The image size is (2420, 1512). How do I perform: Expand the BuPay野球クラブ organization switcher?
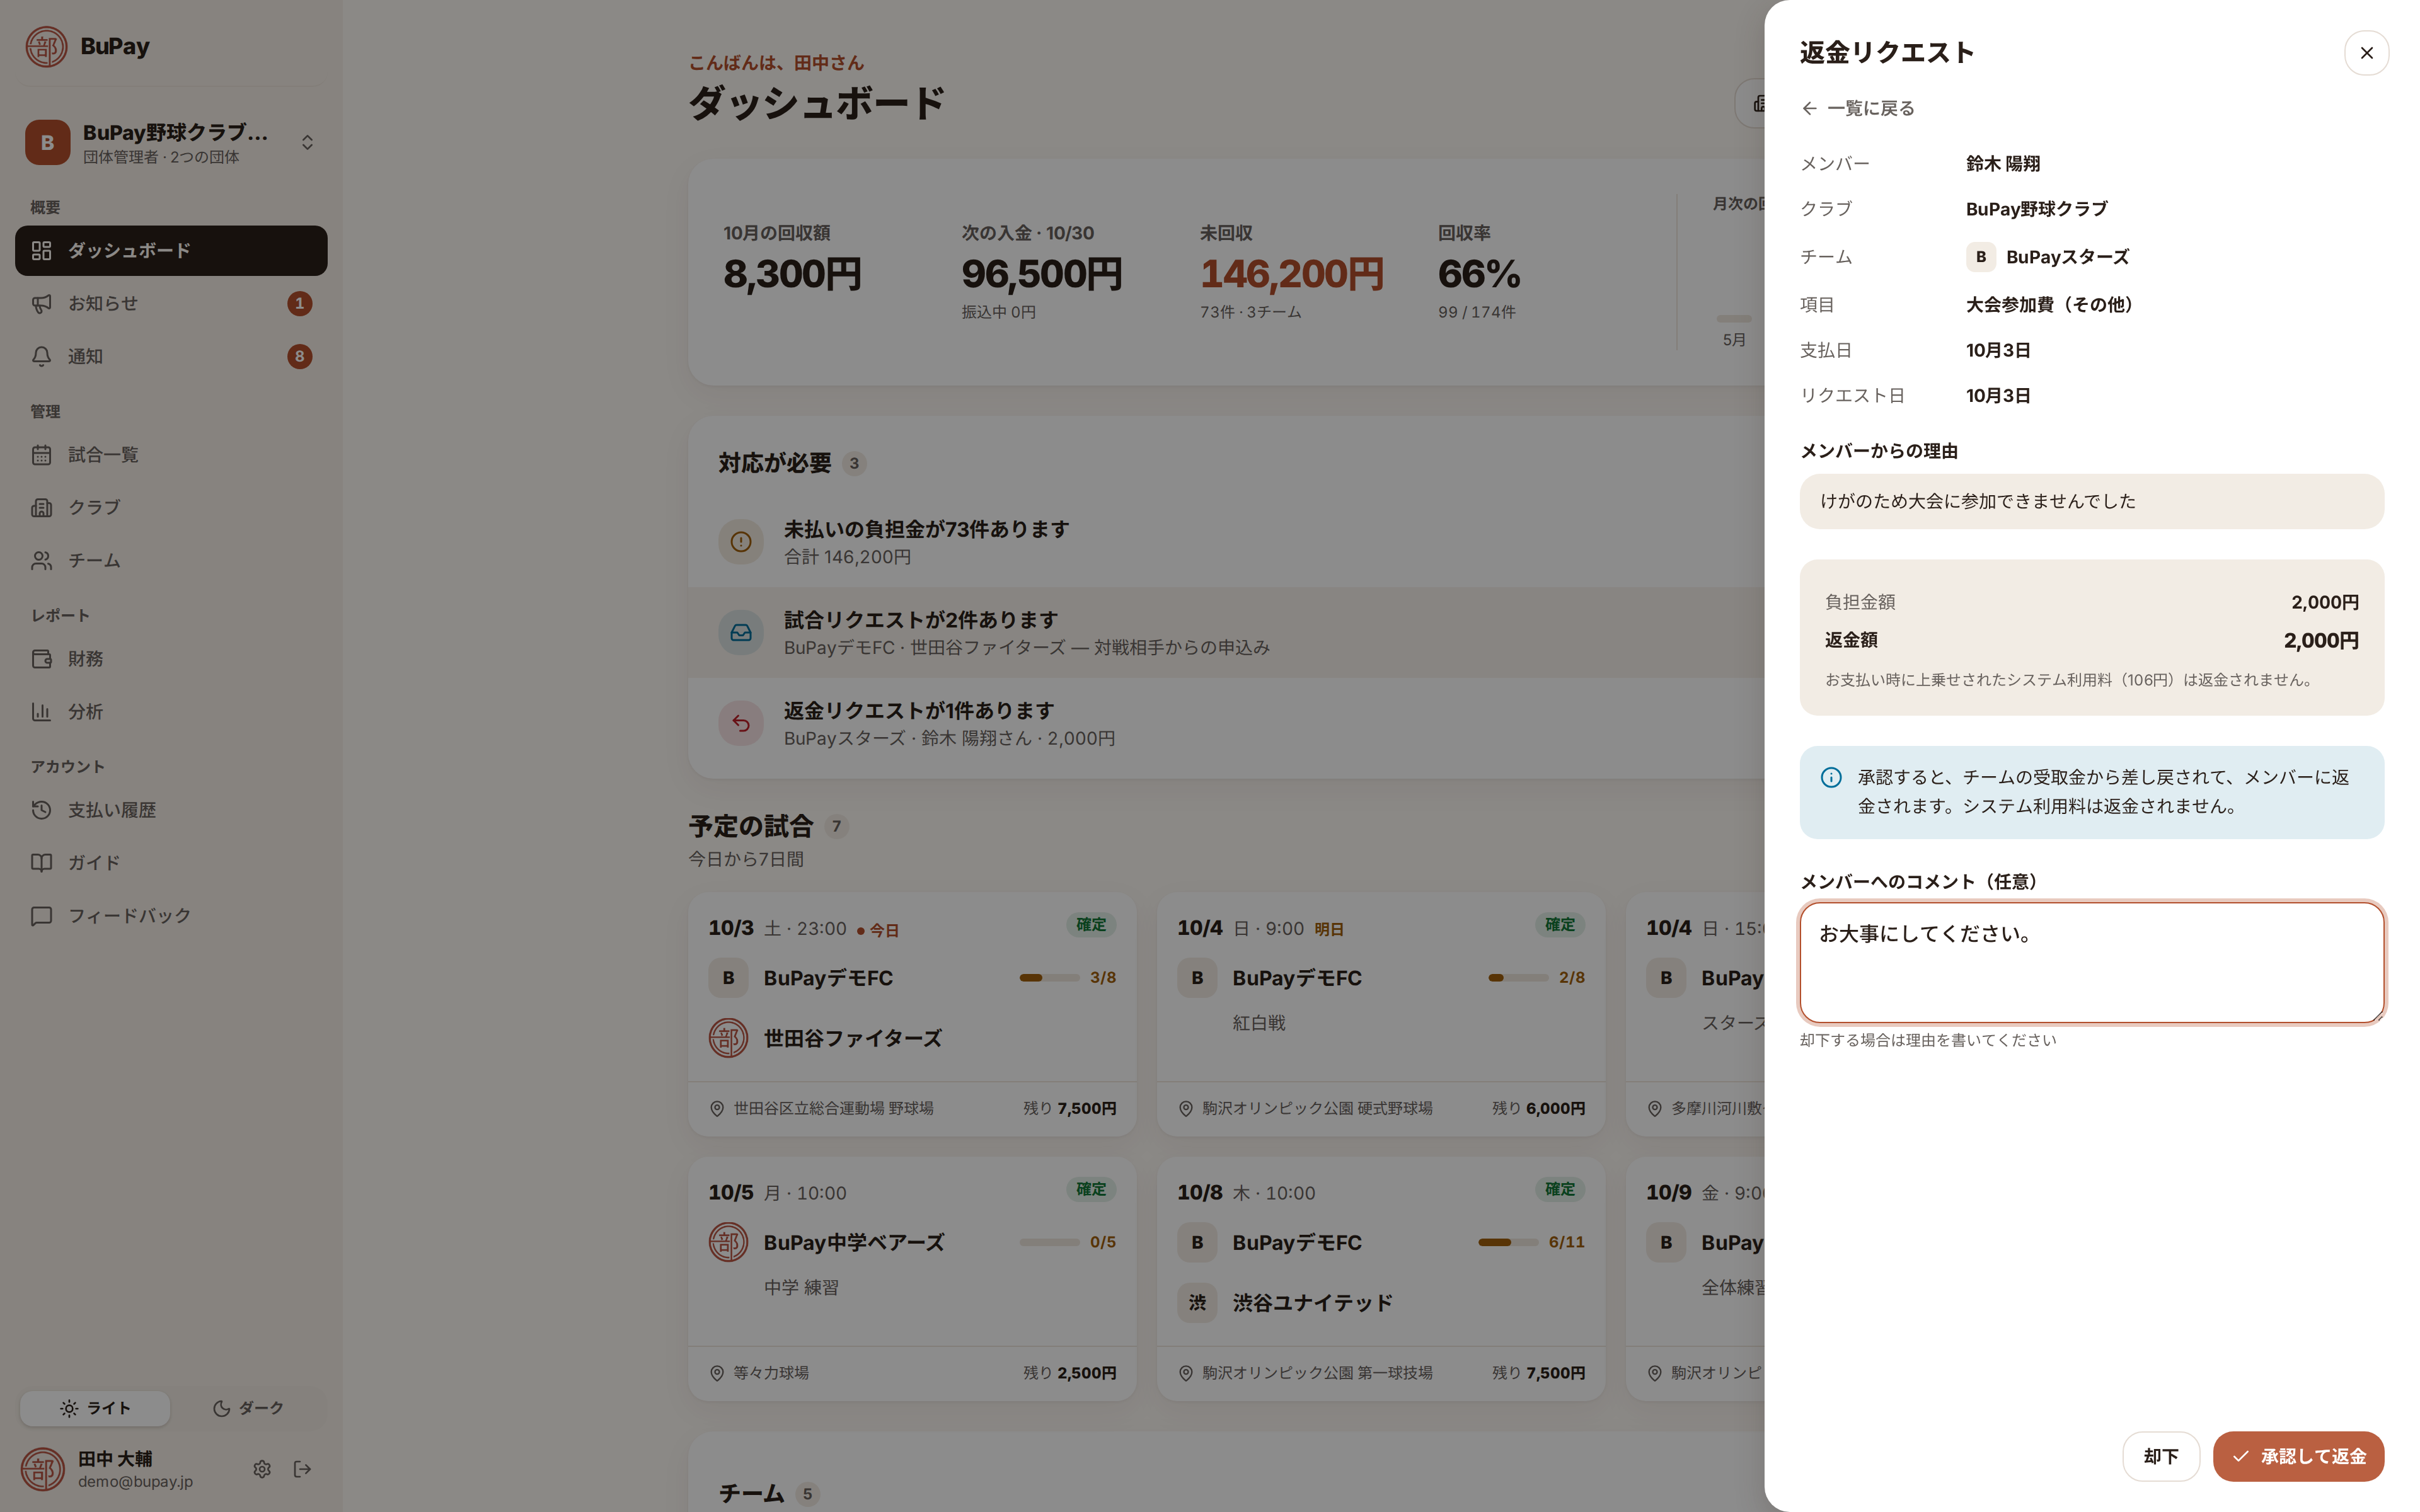171,142
